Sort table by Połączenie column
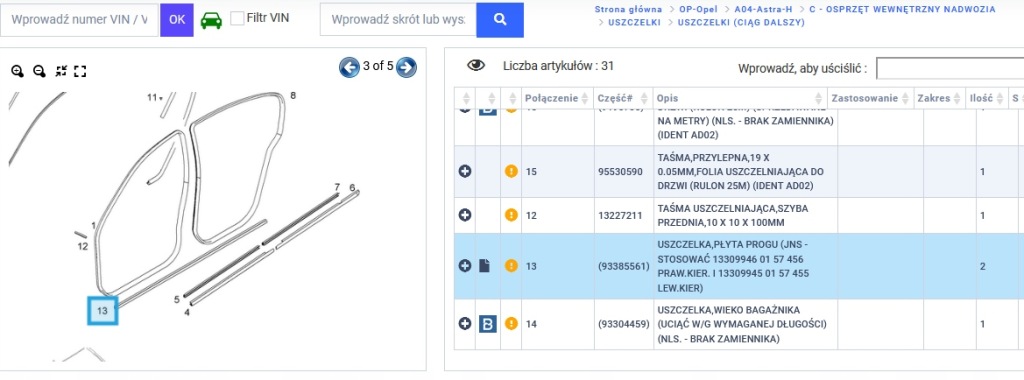 [x=558, y=98]
